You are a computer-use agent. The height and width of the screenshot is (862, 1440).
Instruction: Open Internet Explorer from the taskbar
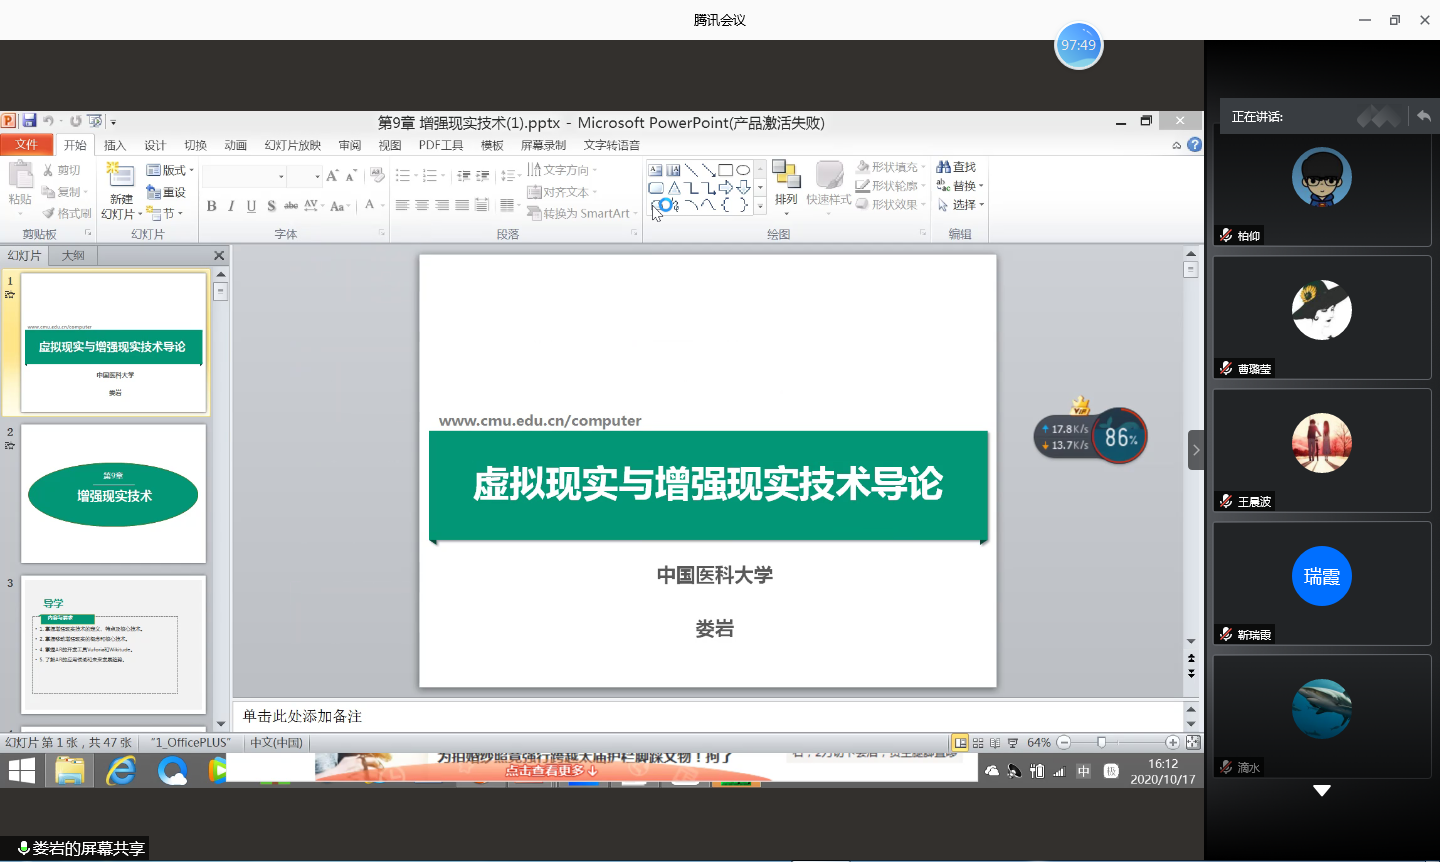121,770
